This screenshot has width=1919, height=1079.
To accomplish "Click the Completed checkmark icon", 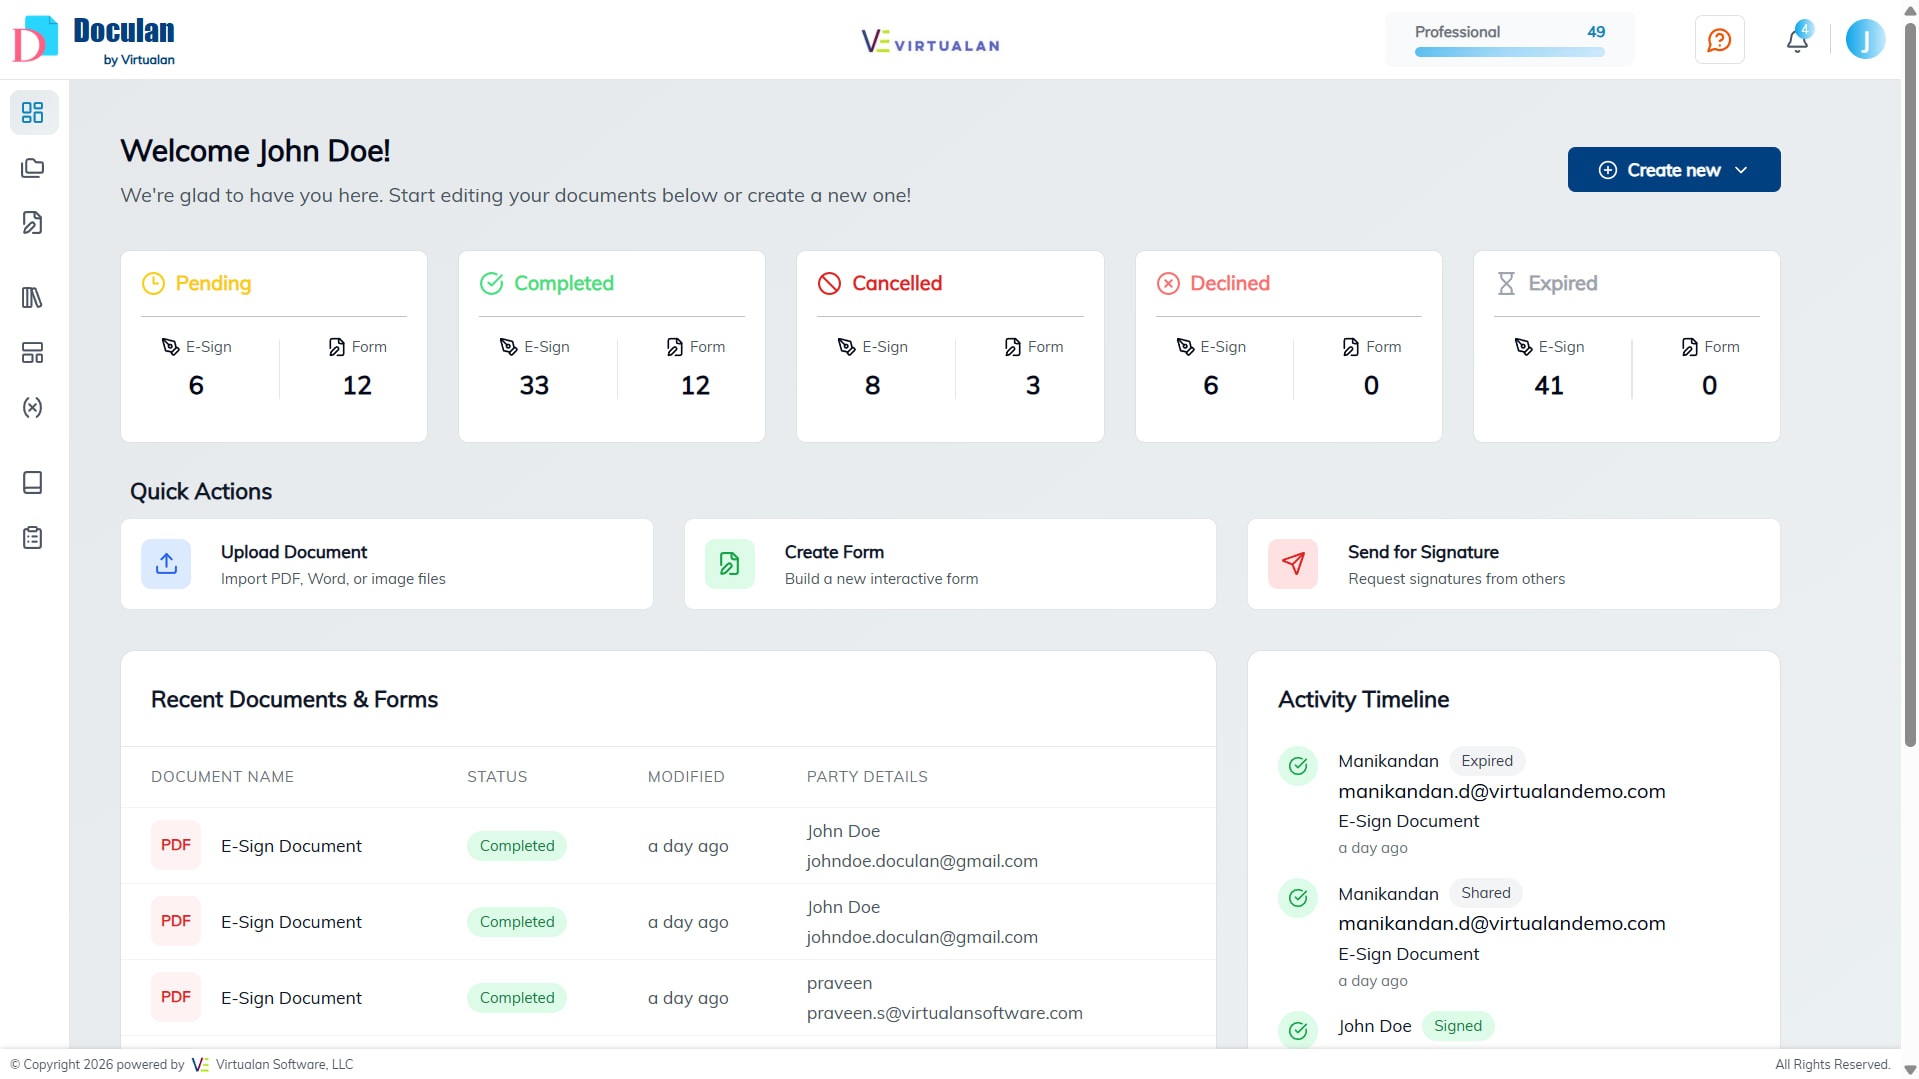I will pyautogui.click(x=491, y=283).
